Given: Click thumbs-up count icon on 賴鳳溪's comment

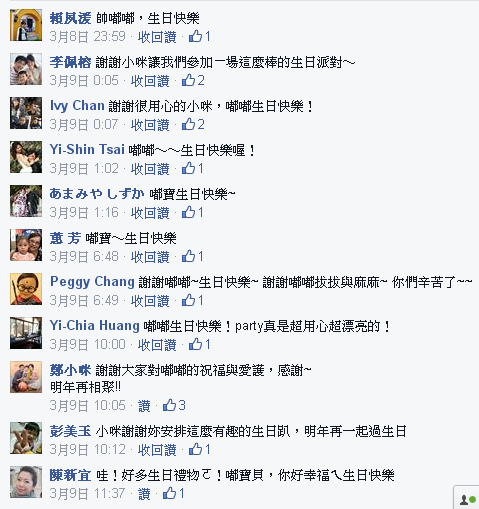Looking at the screenshot, I should point(196,36).
